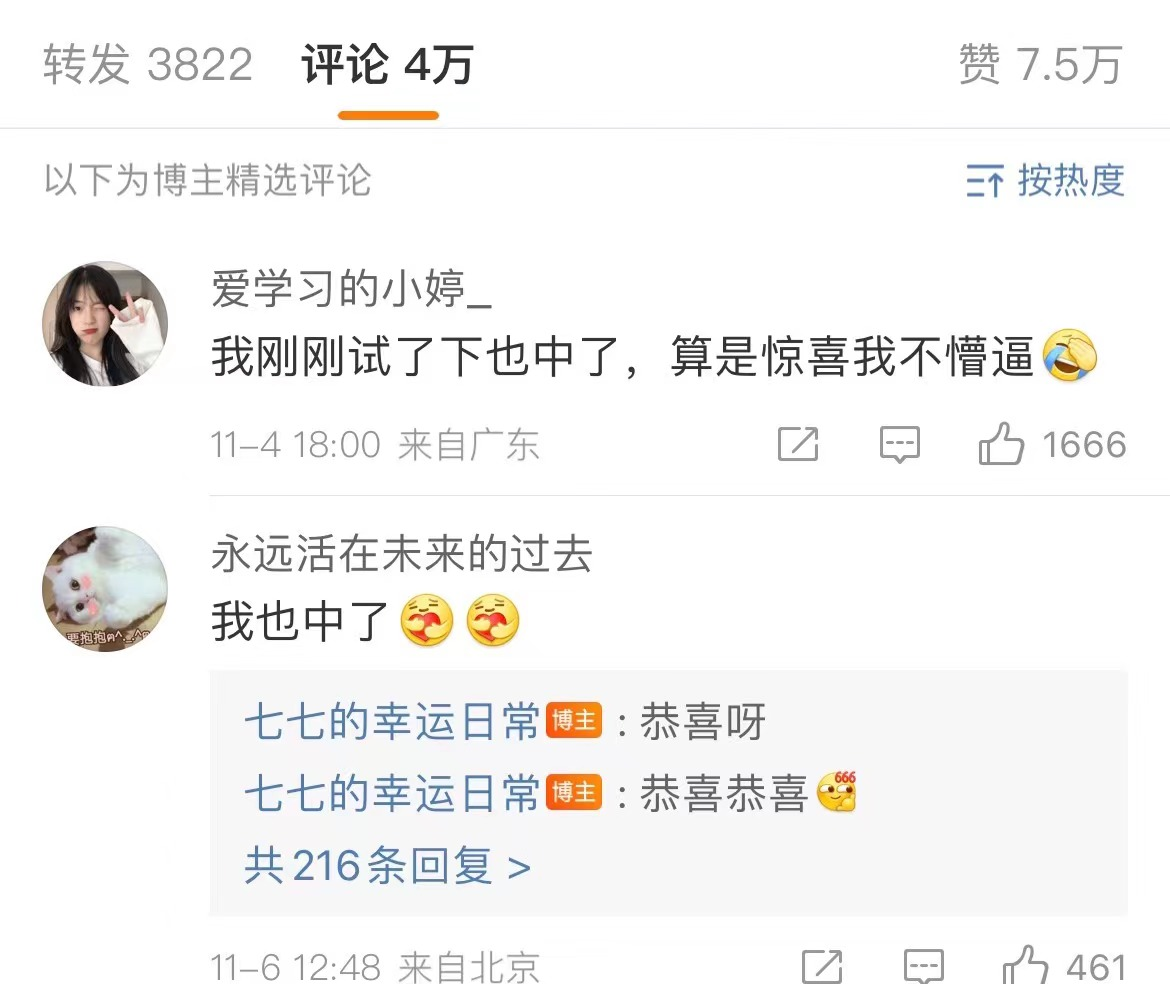Tap reply bubble icon on 爱学习的小婷_ comment
The height and width of the screenshot is (984, 1170).
pyautogui.click(x=900, y=444)
